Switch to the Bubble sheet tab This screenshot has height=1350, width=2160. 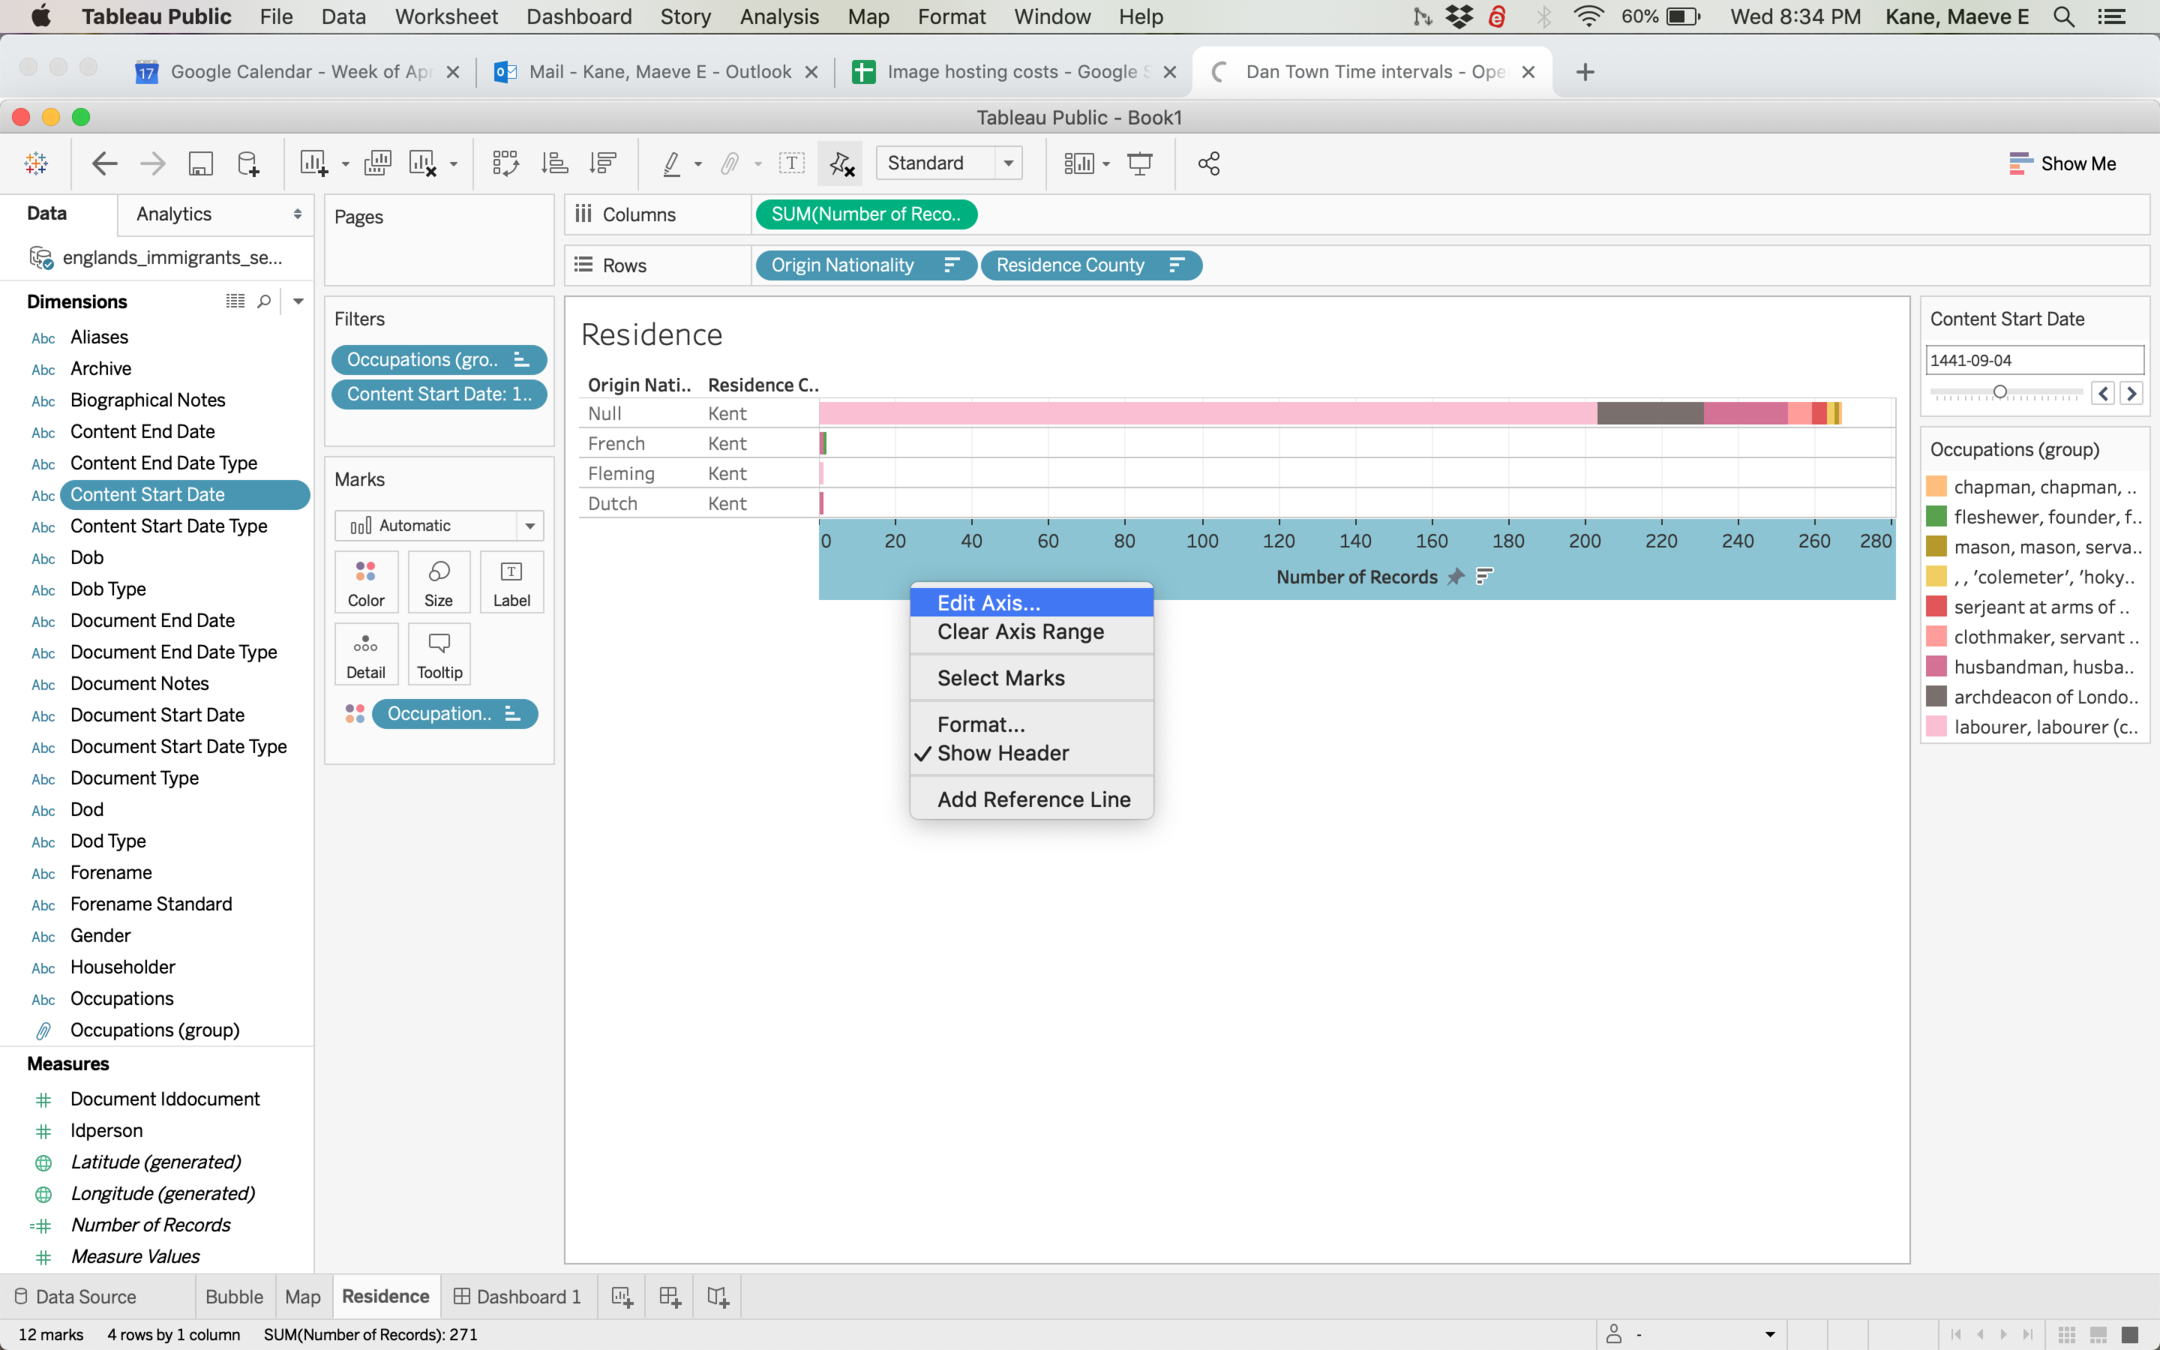[234, 1297]
